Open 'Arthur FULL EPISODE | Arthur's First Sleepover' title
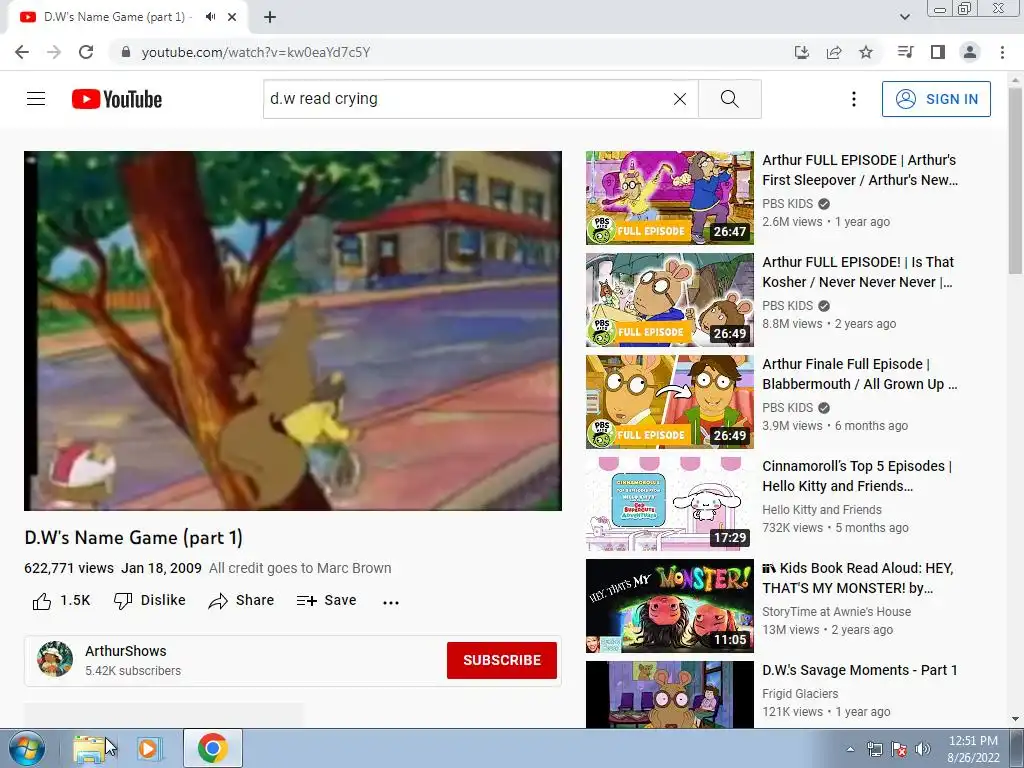Viewport: 1024px width, 768px height. pyautogui.click(x=859, y=170)
